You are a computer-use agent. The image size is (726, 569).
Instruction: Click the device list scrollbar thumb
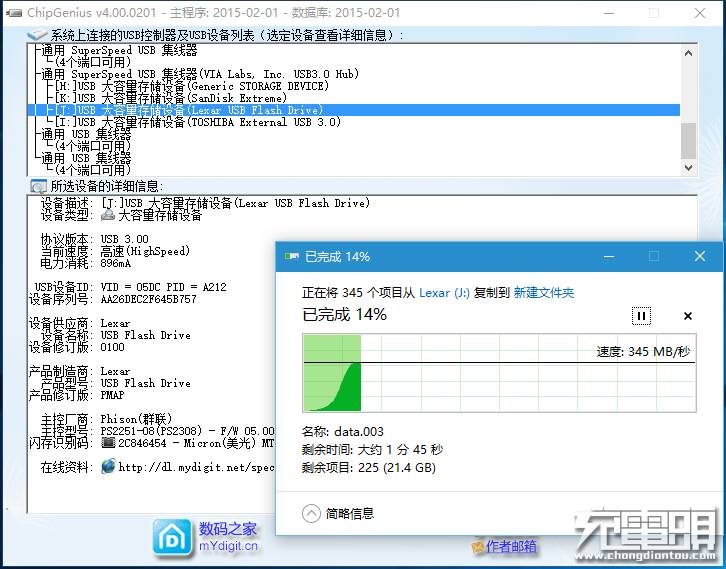[x=688, y=141]
